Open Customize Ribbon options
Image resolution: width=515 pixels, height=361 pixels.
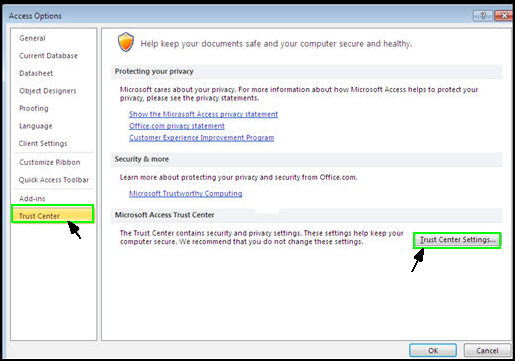tap(50, 162)
